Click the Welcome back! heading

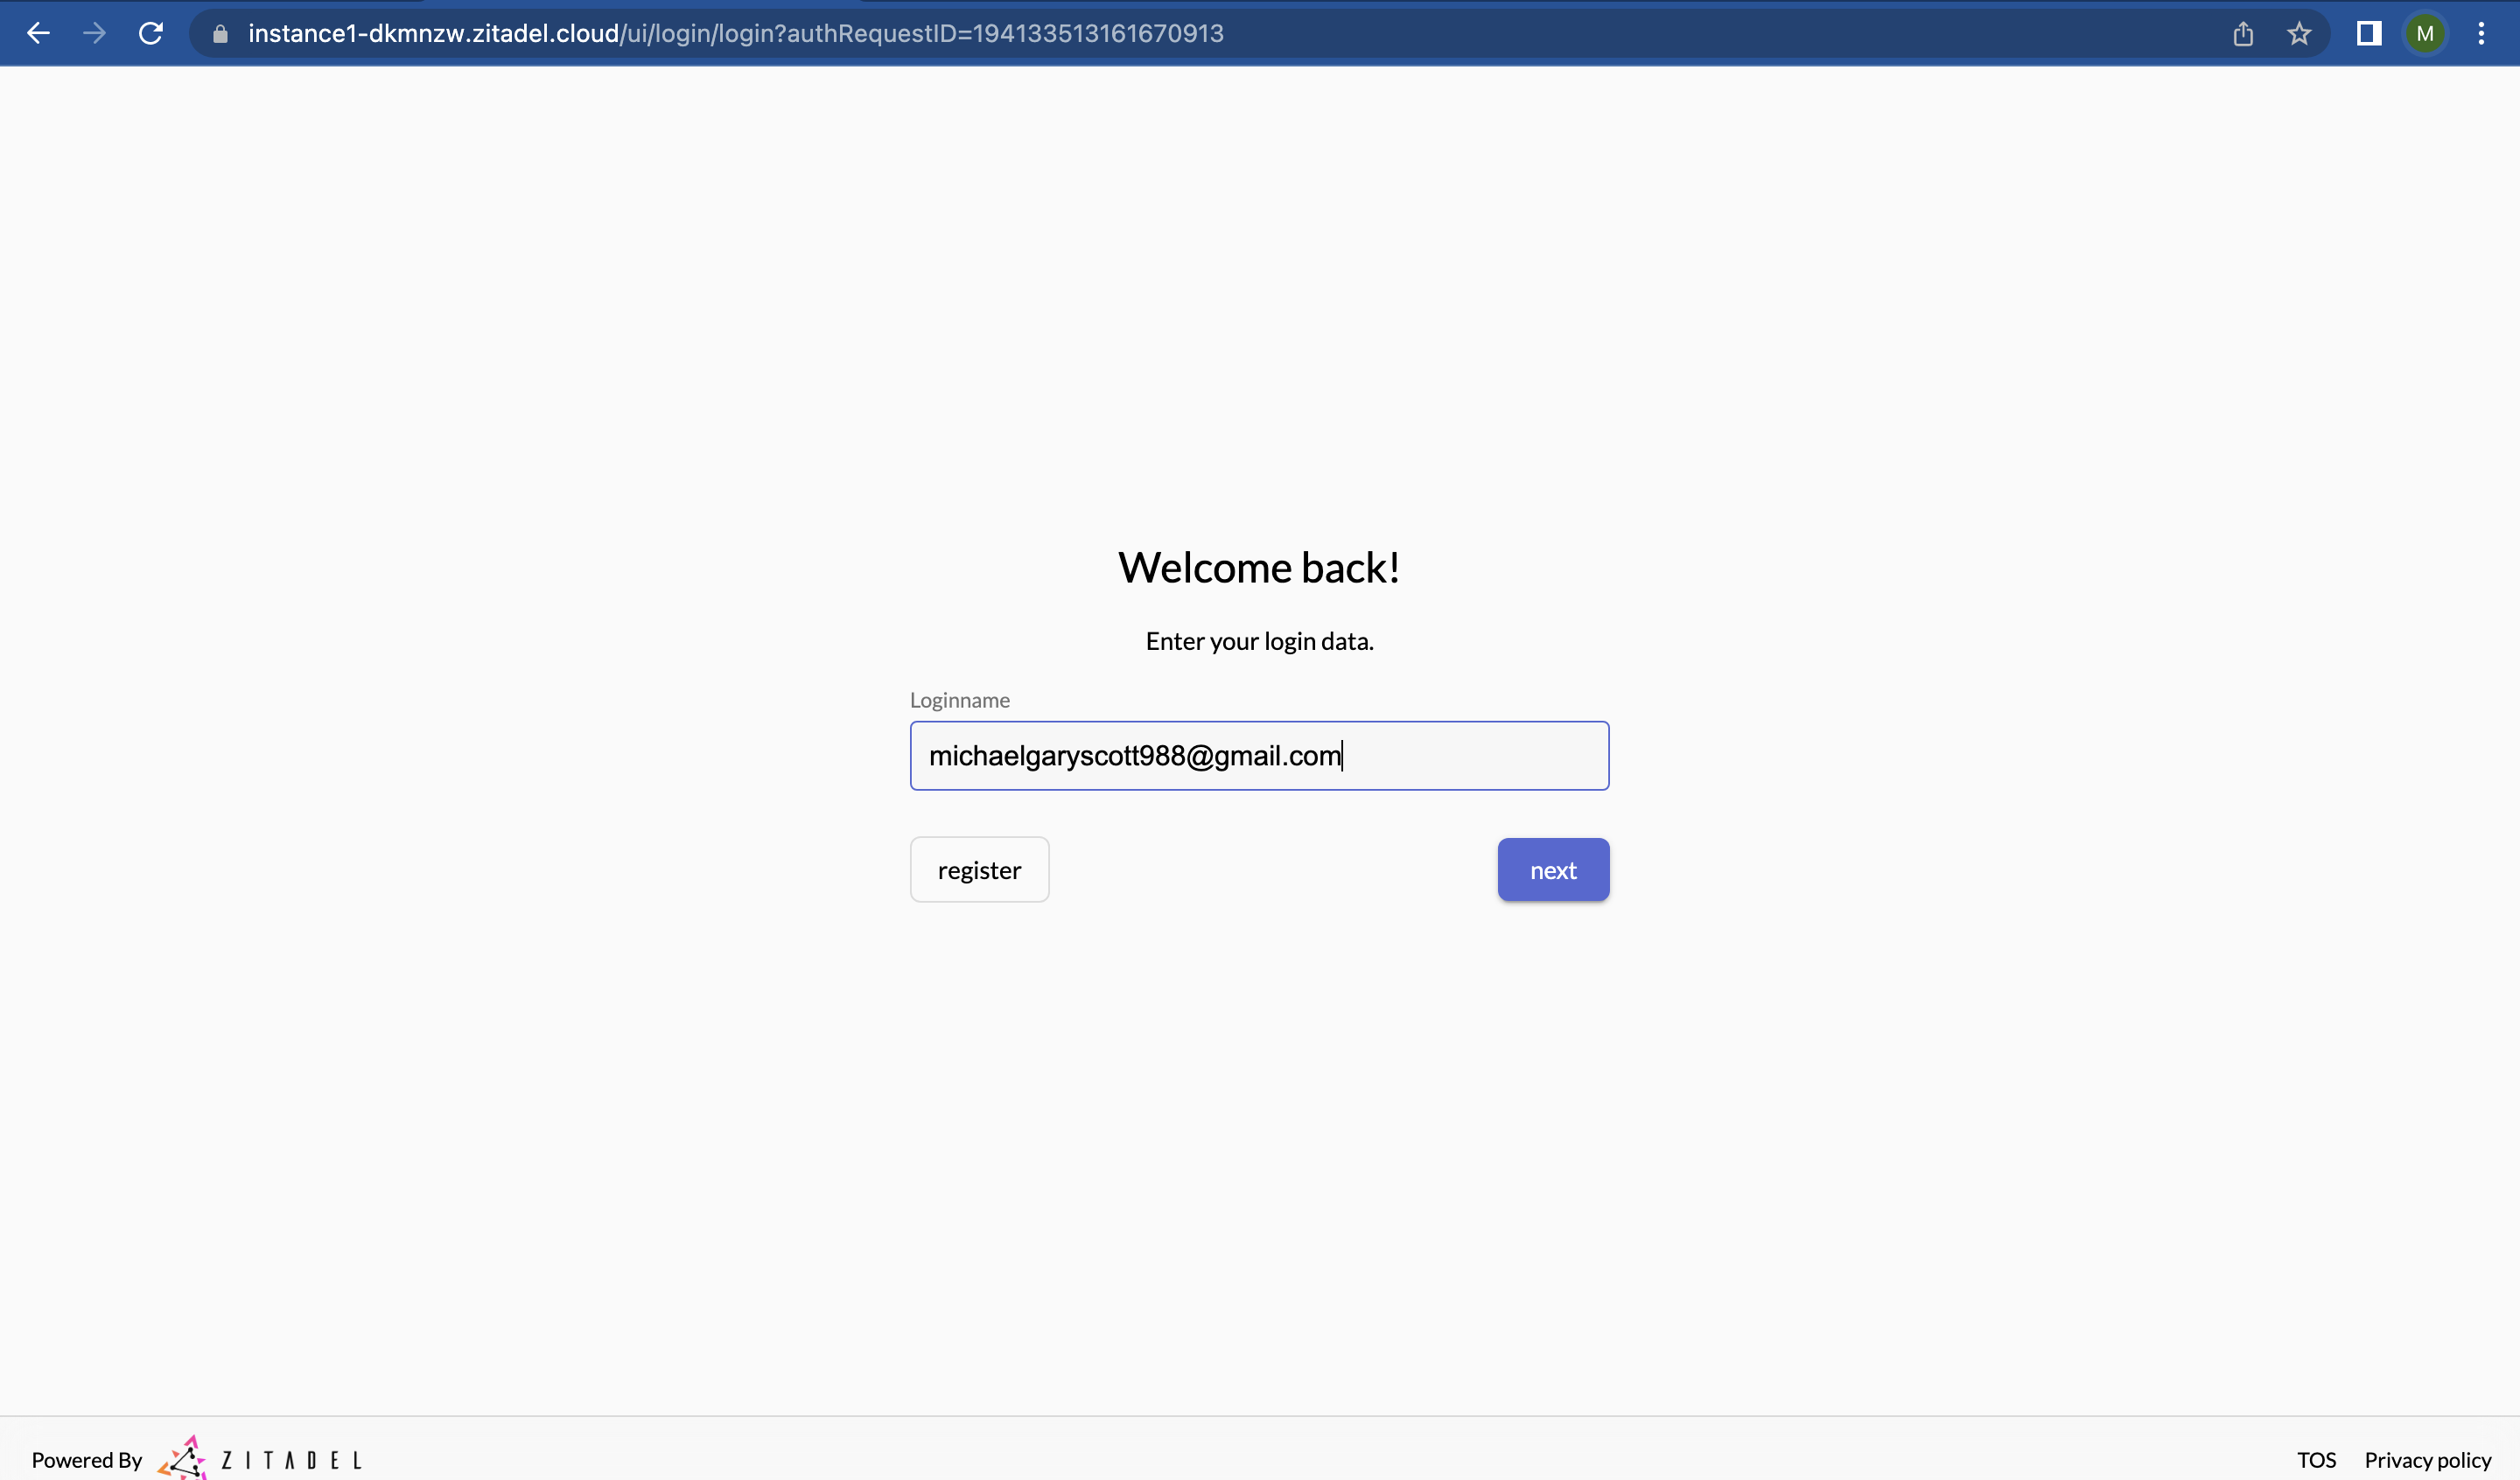click(1259, 567)
